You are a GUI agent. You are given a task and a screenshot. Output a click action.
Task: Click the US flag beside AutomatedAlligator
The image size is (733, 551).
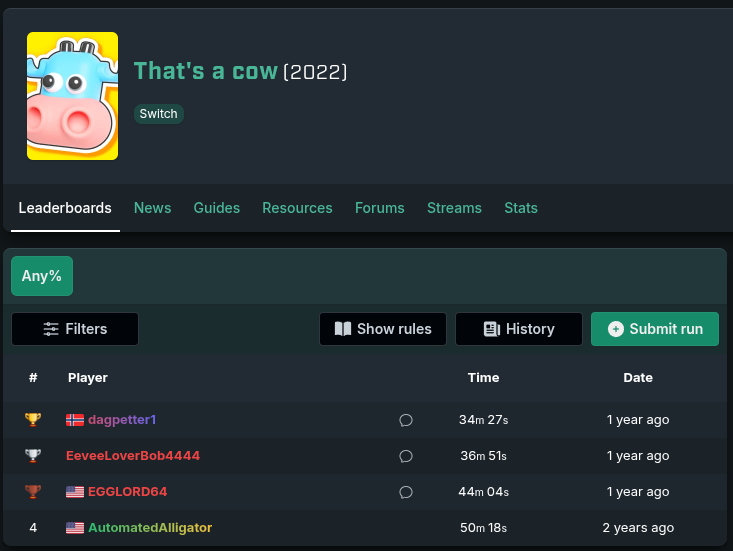coord(75,528)
